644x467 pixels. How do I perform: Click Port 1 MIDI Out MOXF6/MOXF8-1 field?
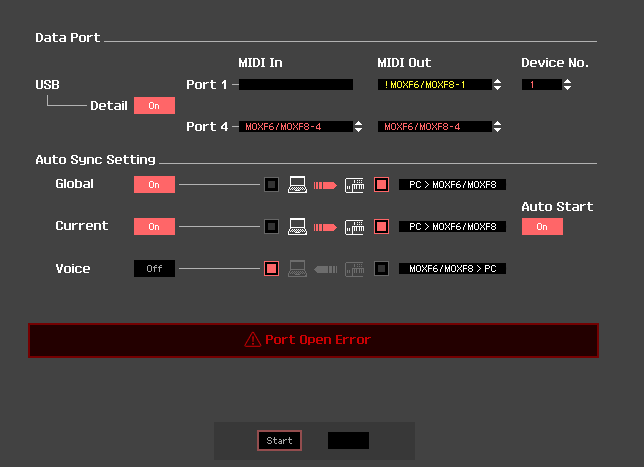(435, 85)
